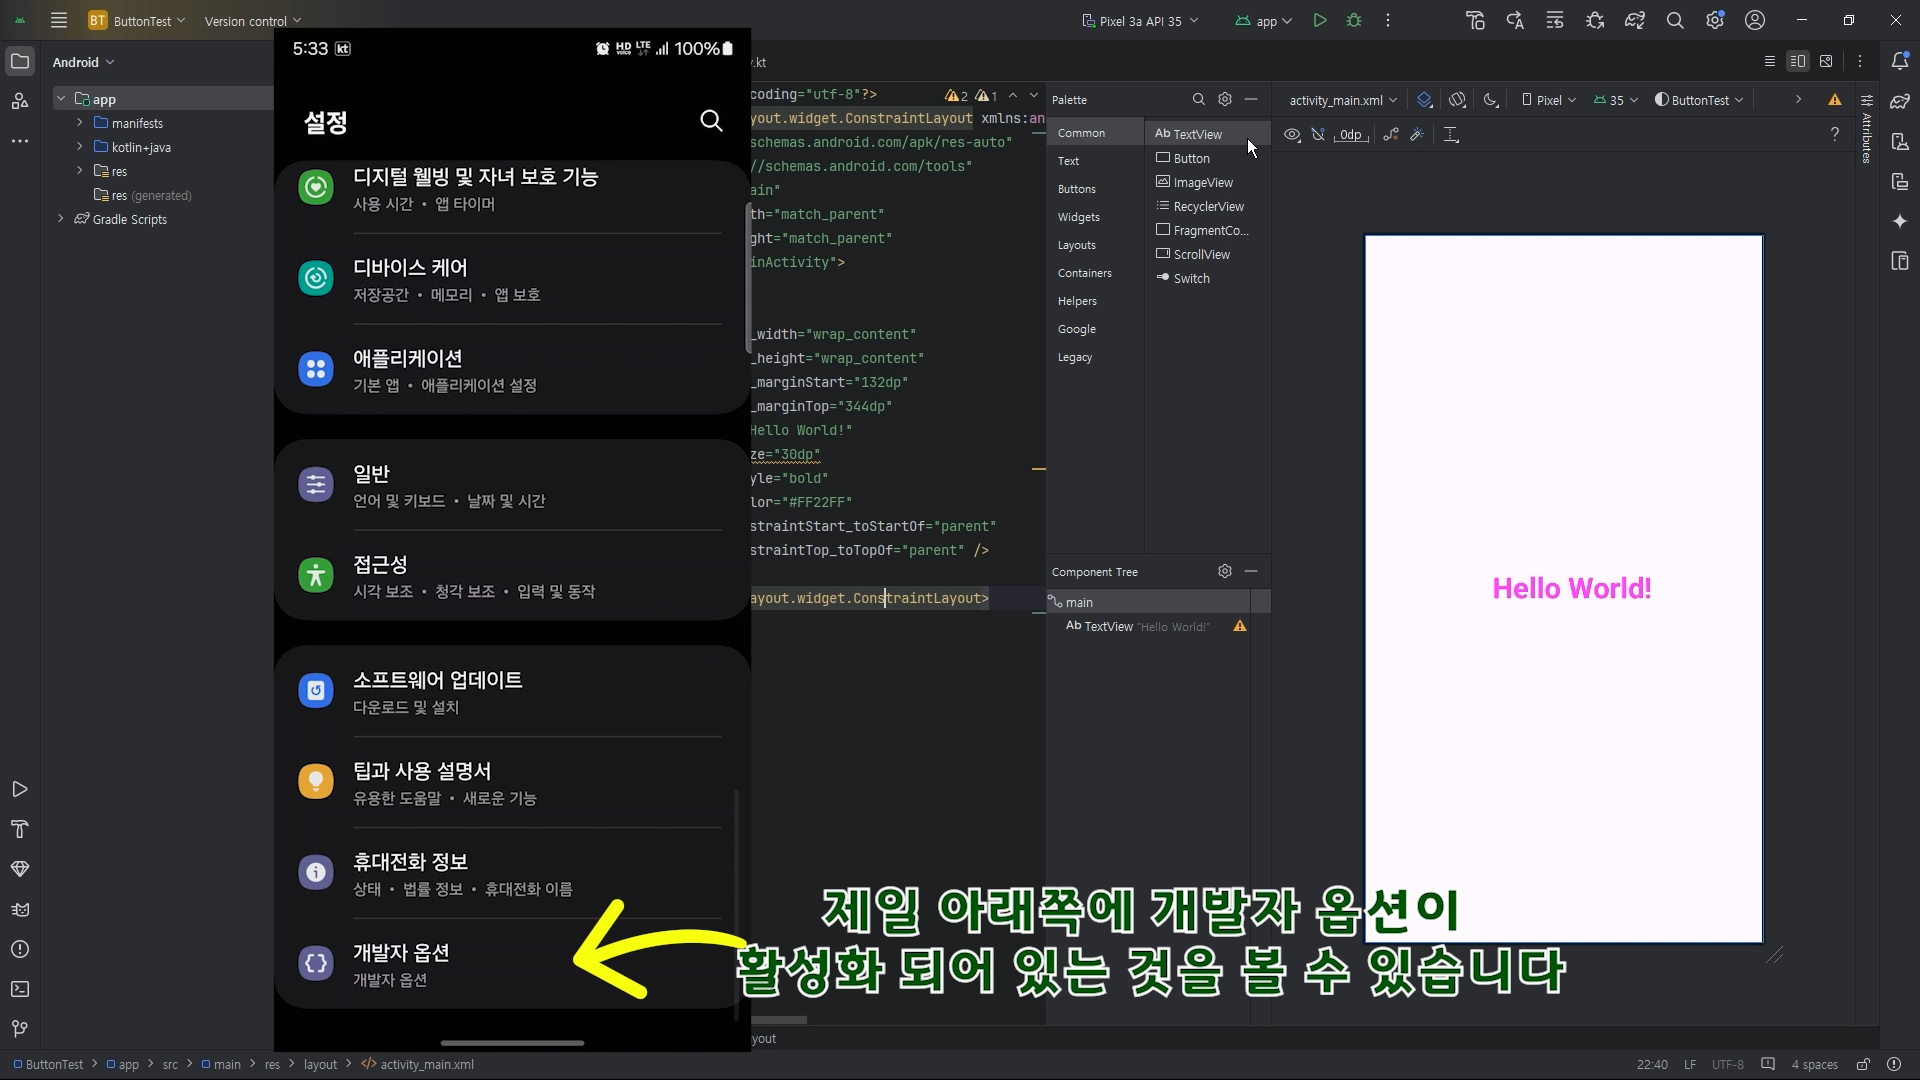Click the Search Everywhere magnifier icon

coord(1675,20)
